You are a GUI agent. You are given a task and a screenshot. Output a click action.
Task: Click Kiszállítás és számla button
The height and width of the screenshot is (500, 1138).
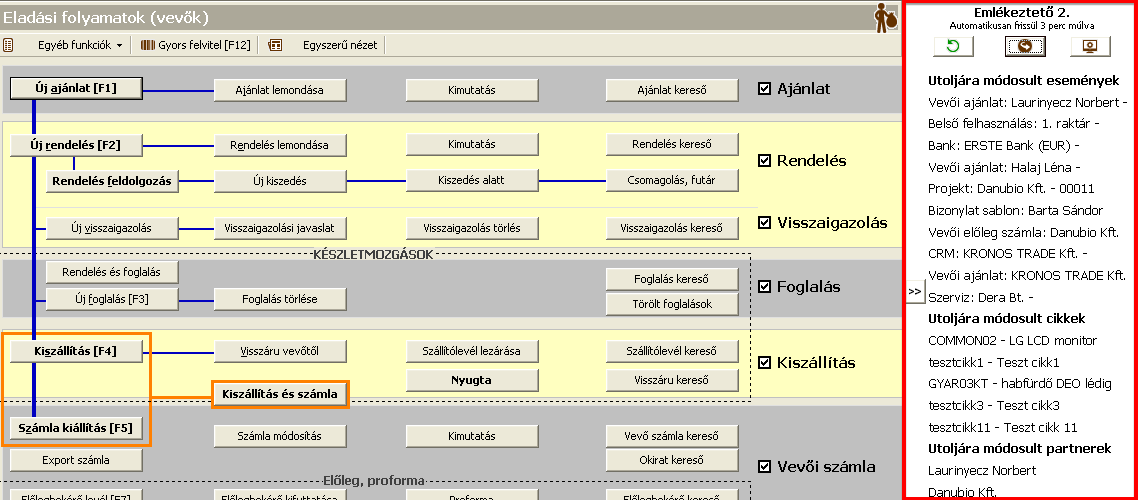click(280, 394)
